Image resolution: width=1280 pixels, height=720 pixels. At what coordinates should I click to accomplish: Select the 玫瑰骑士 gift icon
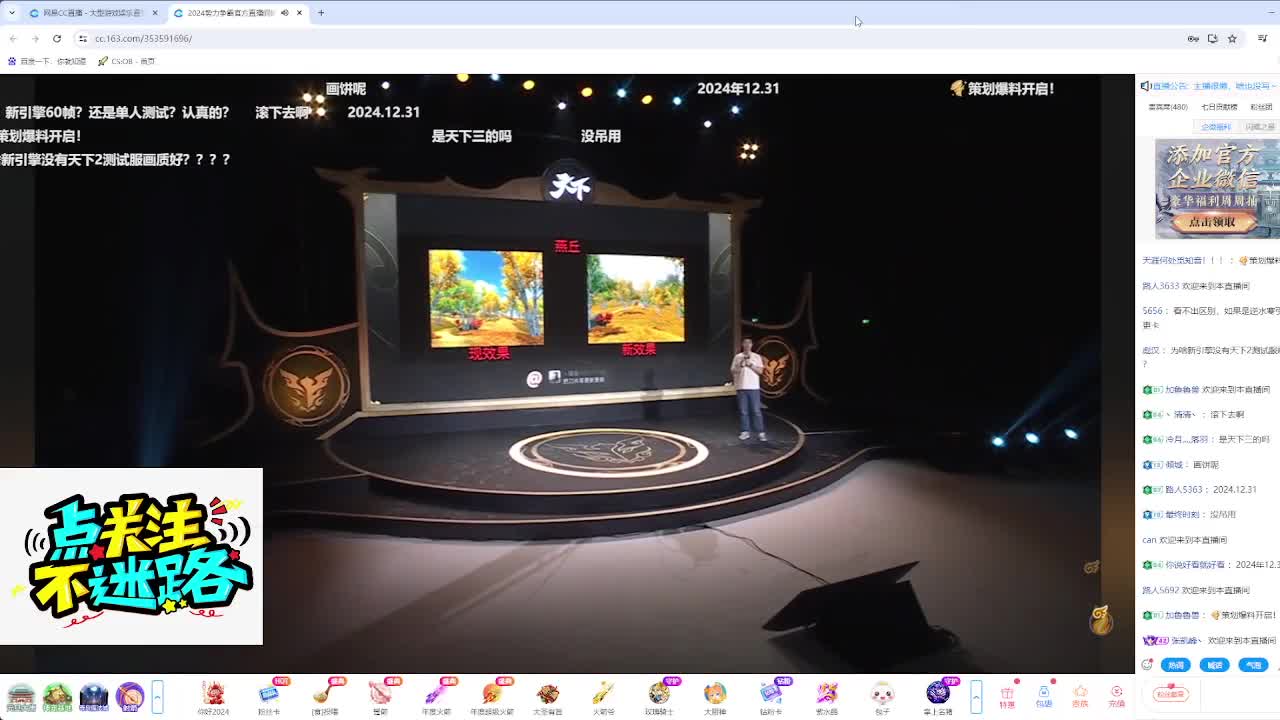pos(659,693)
